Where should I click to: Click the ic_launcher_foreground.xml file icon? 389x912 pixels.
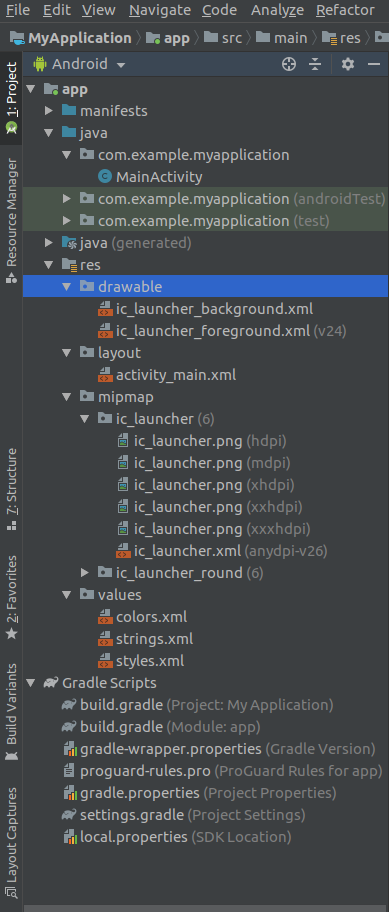(x=105, y=331)
